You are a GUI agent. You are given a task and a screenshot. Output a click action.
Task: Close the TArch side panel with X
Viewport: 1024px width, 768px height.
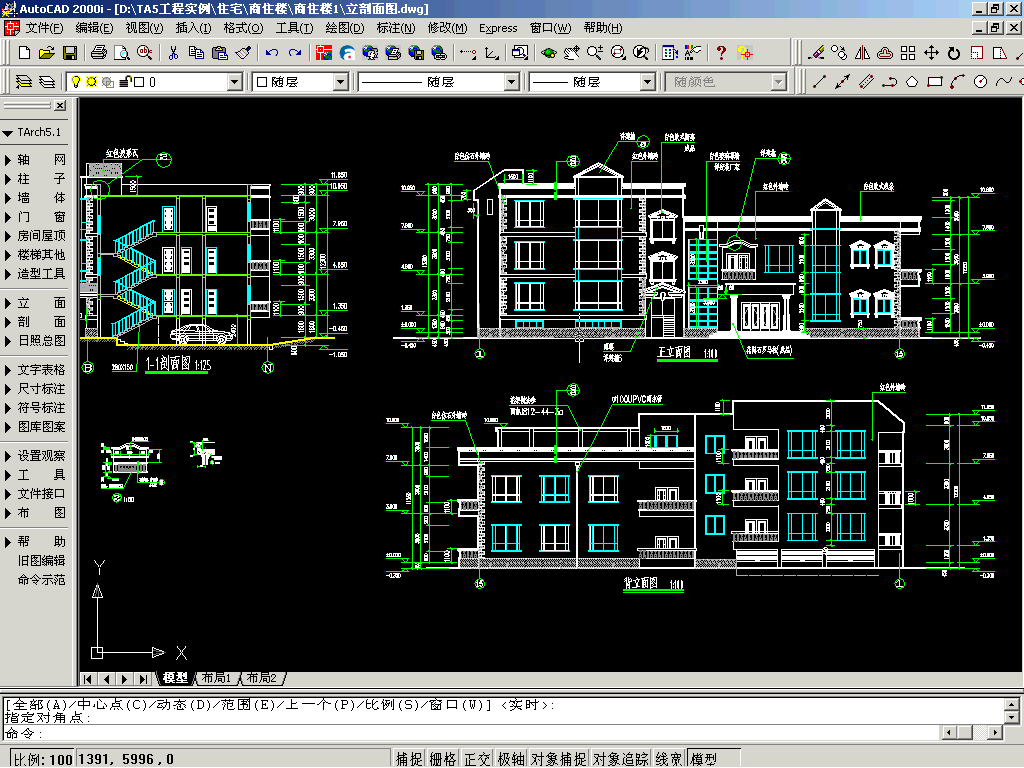click(60, 105)
